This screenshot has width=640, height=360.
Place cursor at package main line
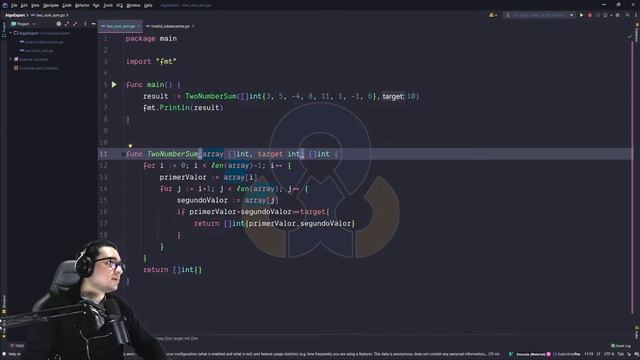pos(151,38)
